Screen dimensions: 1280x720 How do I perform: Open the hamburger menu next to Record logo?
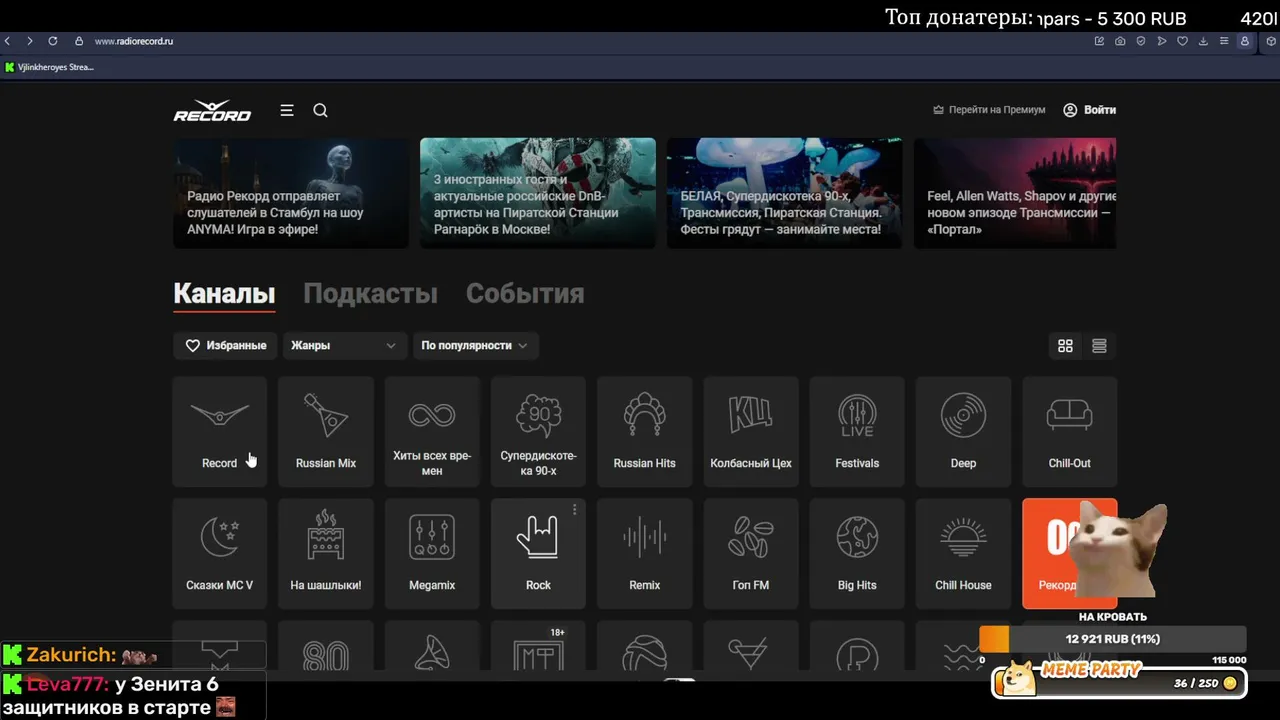[287, 110]
